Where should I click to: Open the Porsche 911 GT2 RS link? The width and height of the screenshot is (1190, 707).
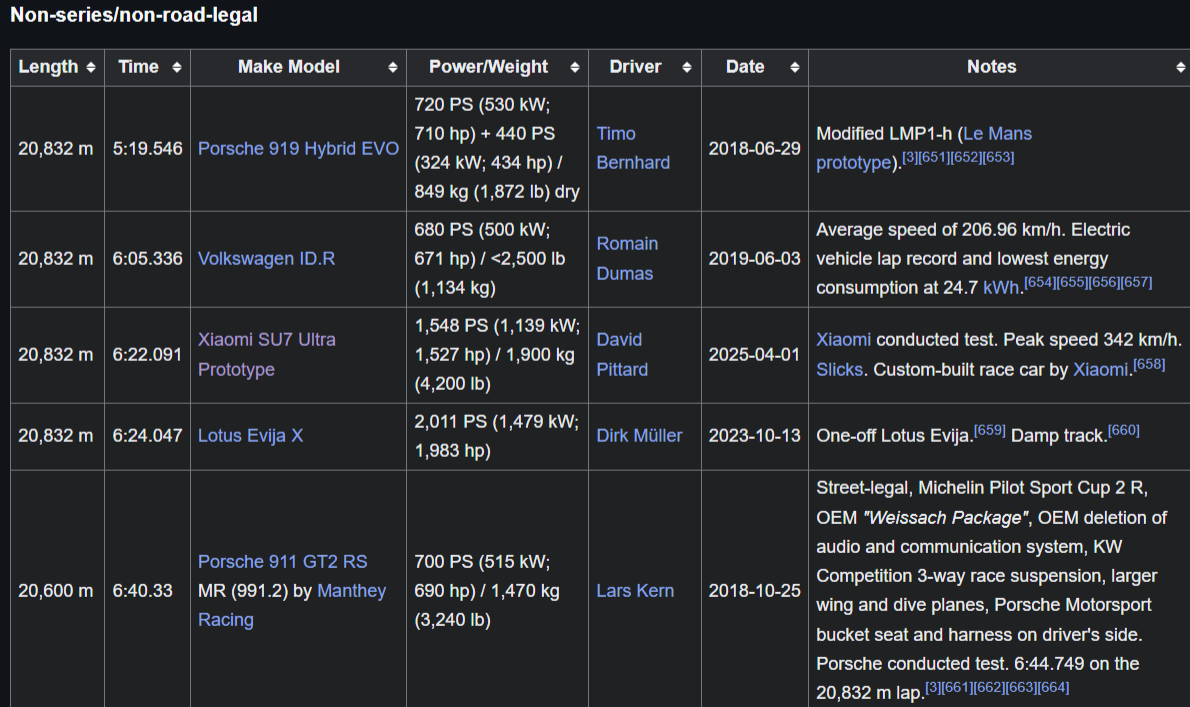click(x=282, y=561)
